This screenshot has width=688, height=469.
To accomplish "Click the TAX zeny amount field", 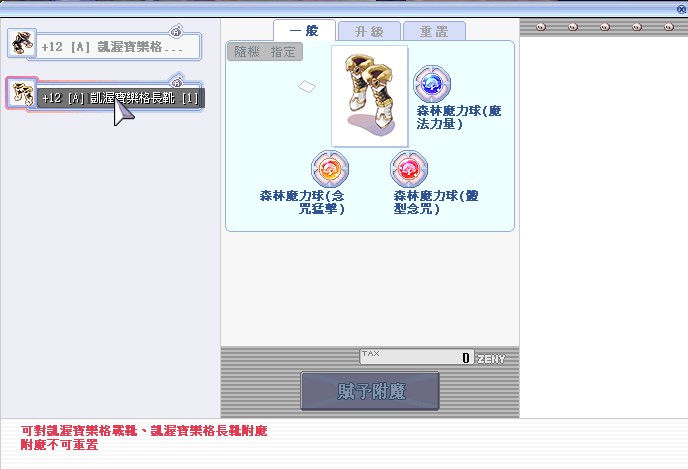I will [416, 357].
